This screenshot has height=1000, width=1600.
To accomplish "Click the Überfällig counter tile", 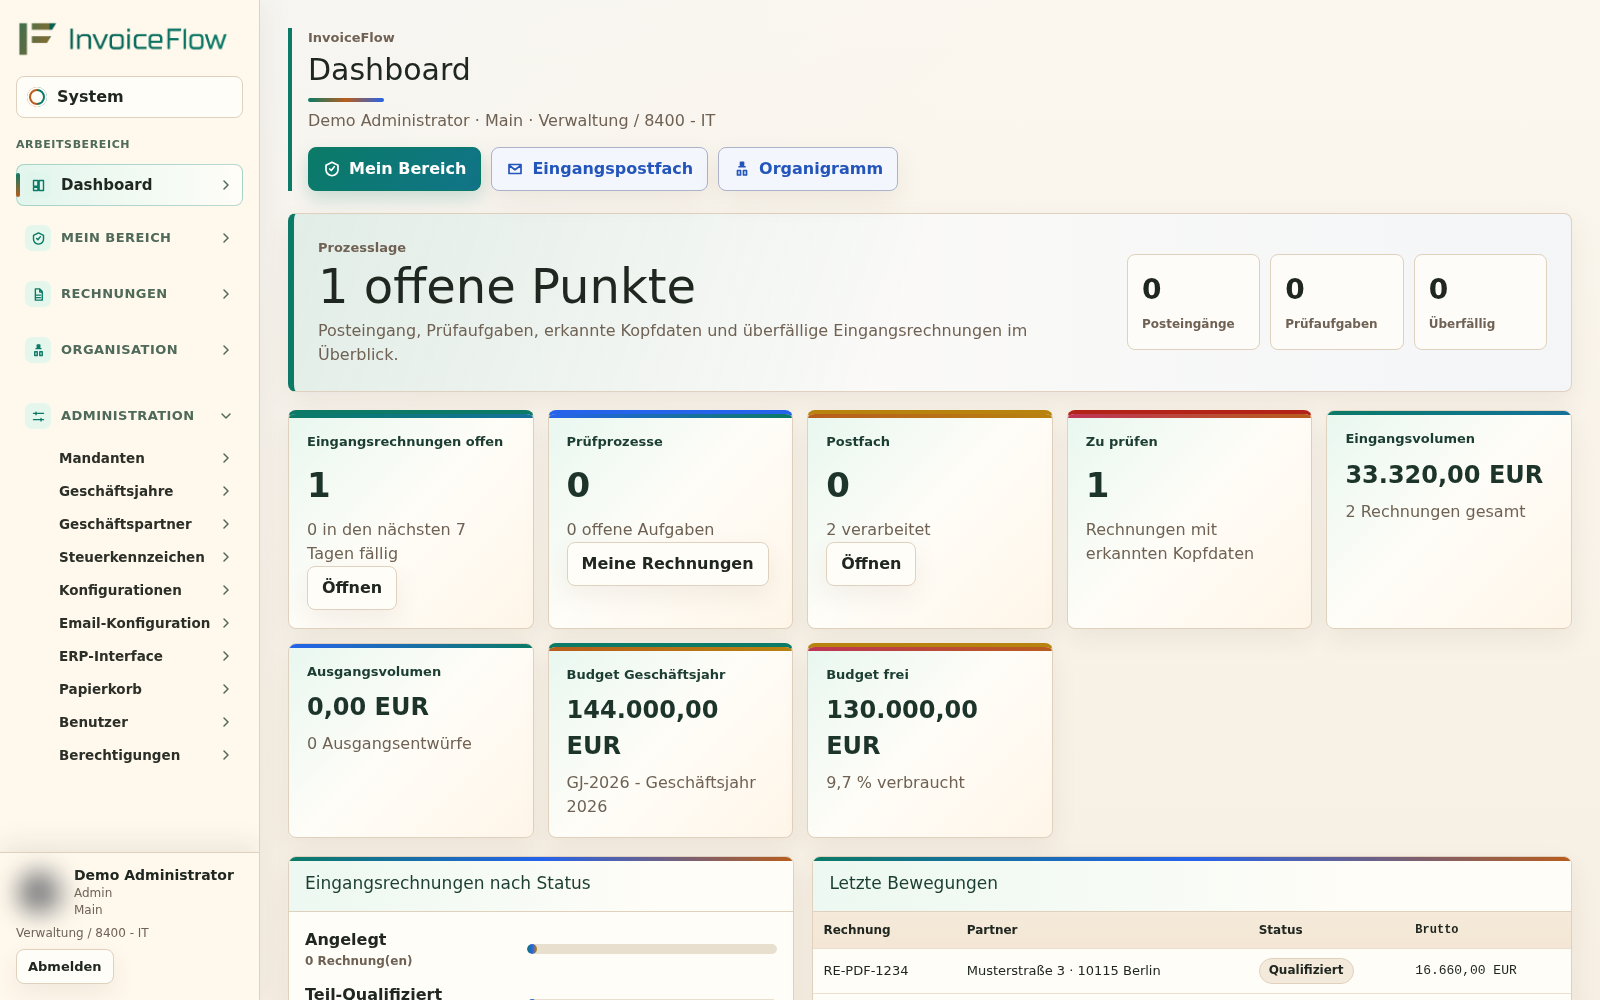I will pyautogui.click(x=1480, y=302).
